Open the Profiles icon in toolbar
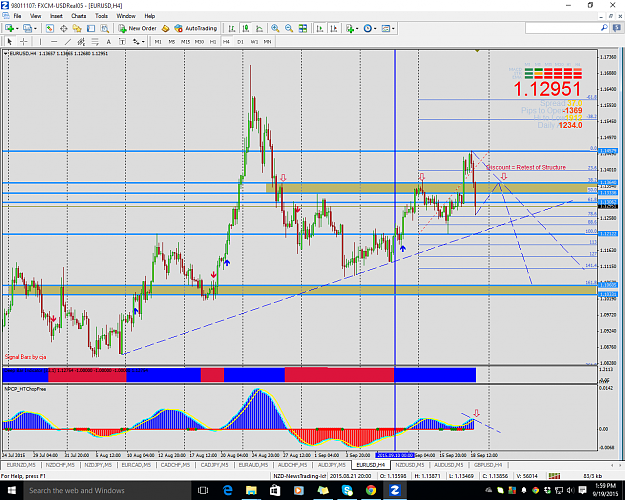 tap(27, 28)
